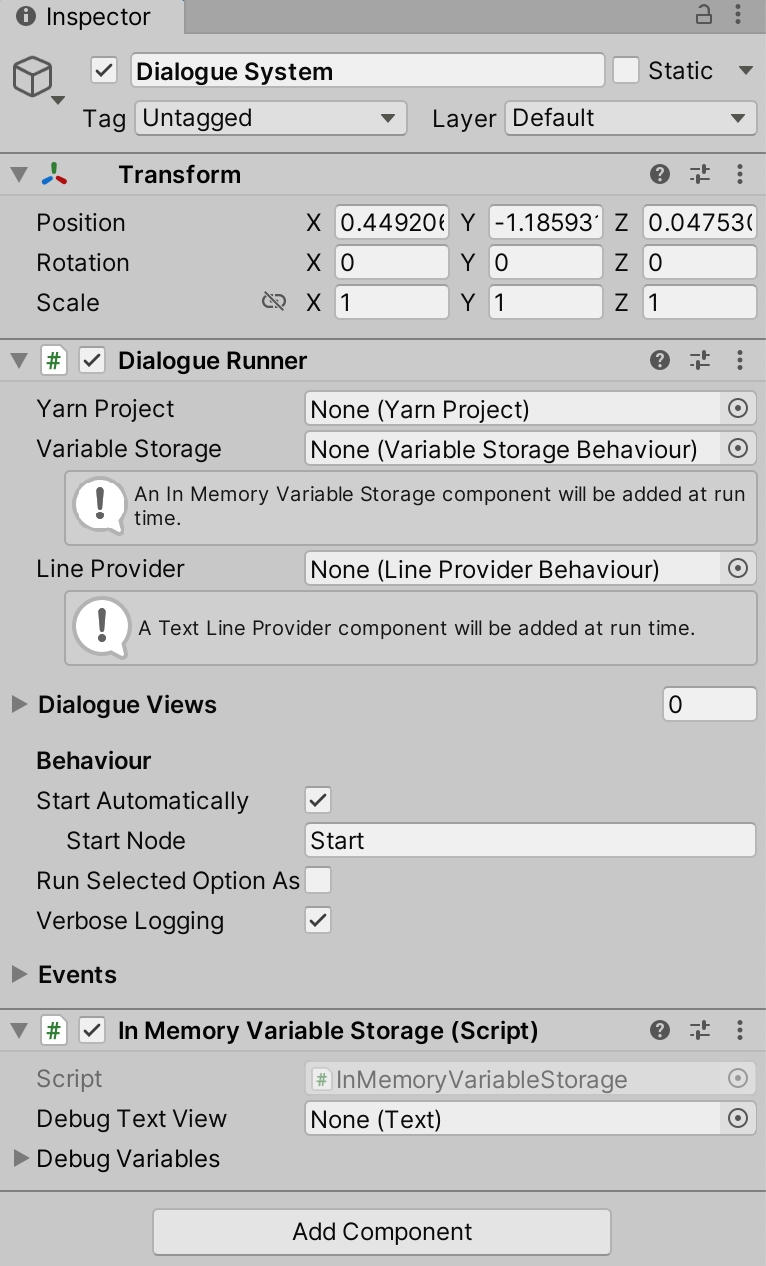Open the Layer dropdown
Viewport: 766px width, 1266px height.
coord(630,119)
